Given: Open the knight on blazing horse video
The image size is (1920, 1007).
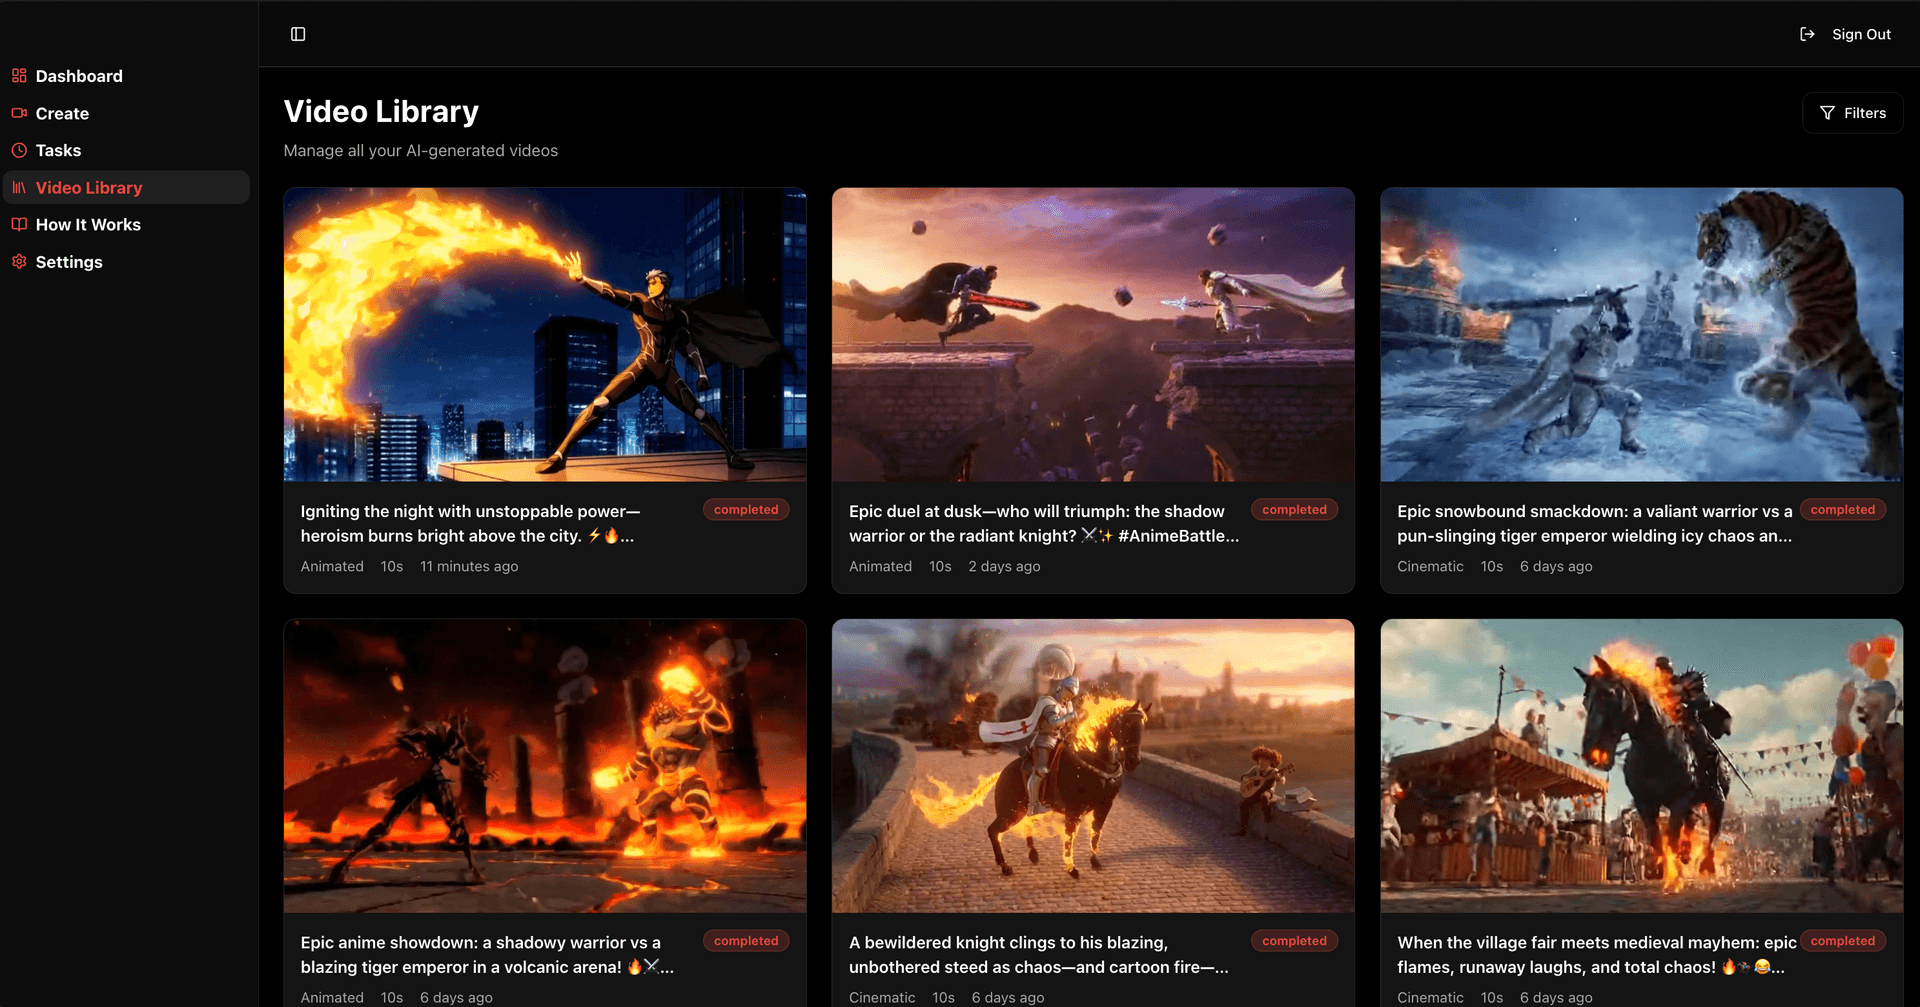Looking at the screenshot, I should (1092, 765).
